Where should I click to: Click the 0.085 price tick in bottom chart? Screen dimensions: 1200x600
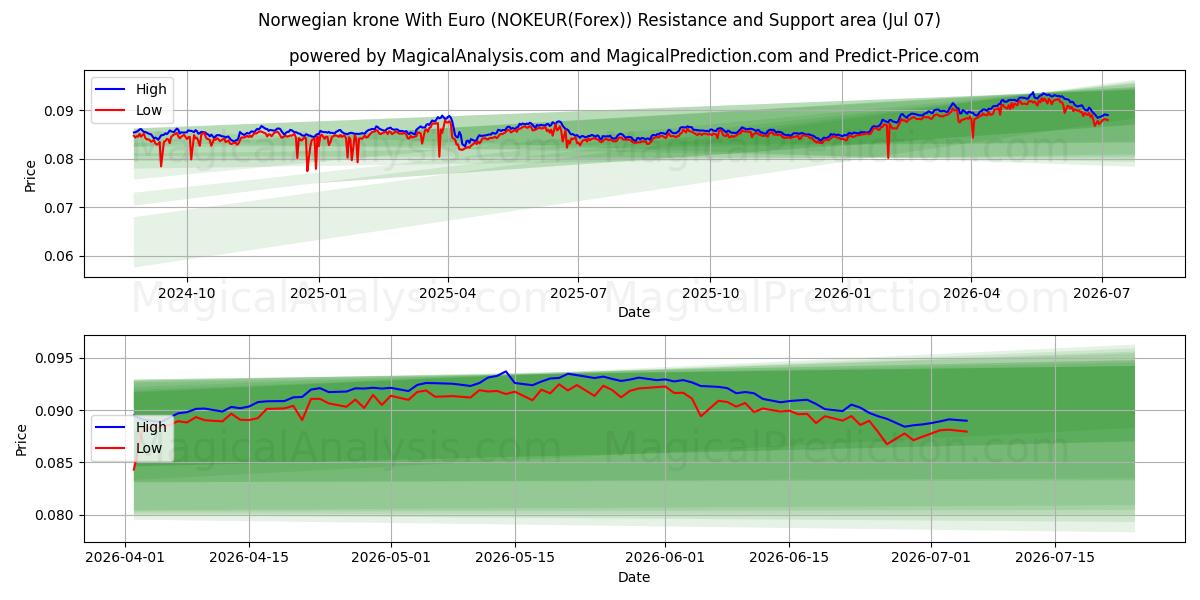click(x=55, y=463)
